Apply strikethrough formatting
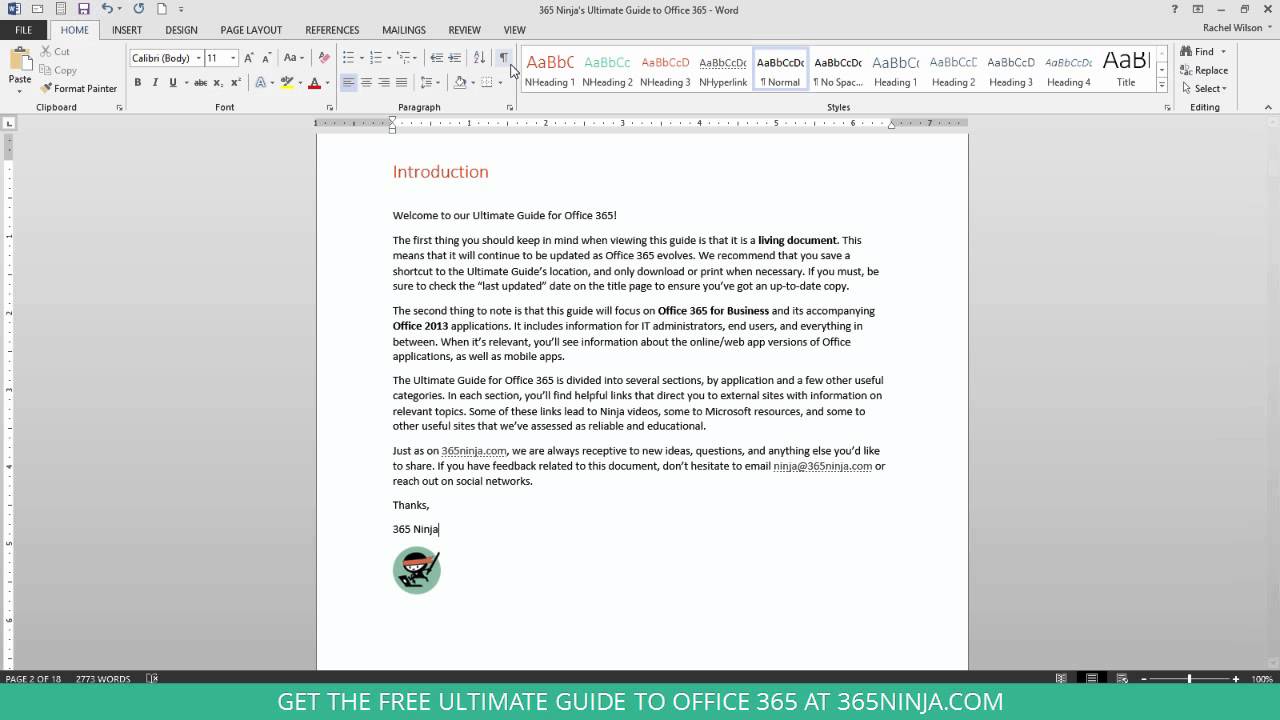Screen dimensions: 1280x720 click(x=200, y=83)
